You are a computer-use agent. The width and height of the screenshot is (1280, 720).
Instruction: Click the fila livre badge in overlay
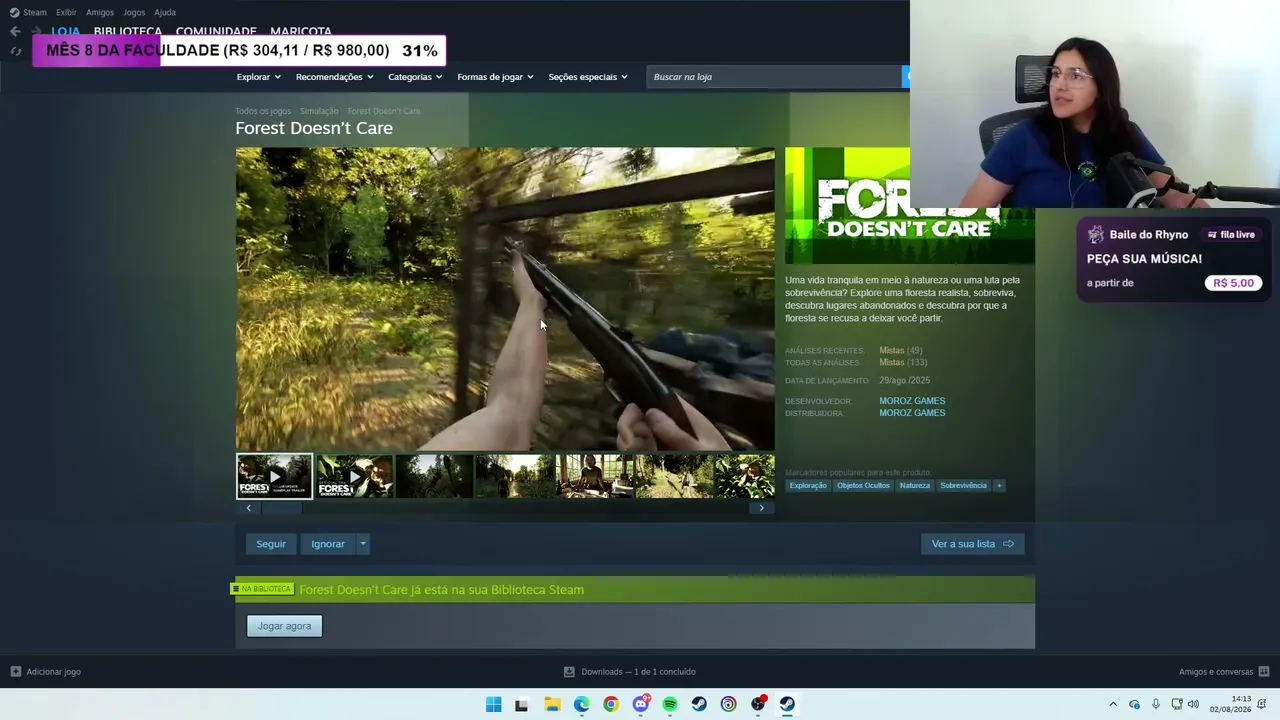[x=1231, y=235]
